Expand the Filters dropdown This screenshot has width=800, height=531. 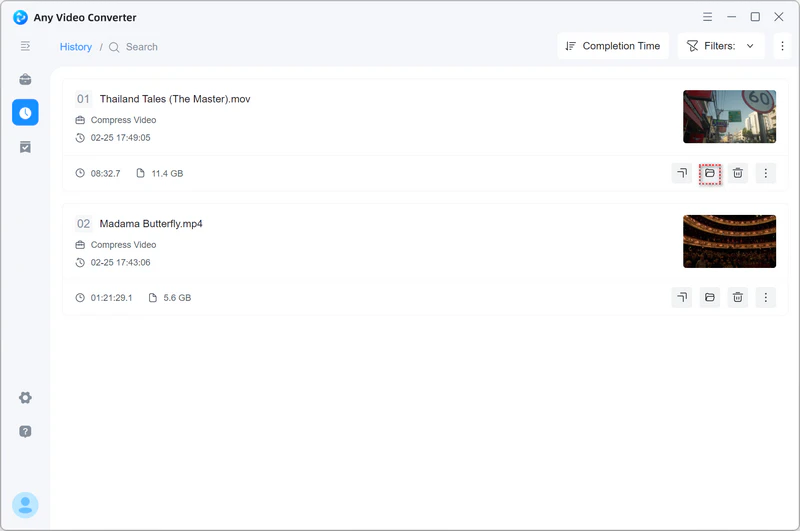(720, 46)
